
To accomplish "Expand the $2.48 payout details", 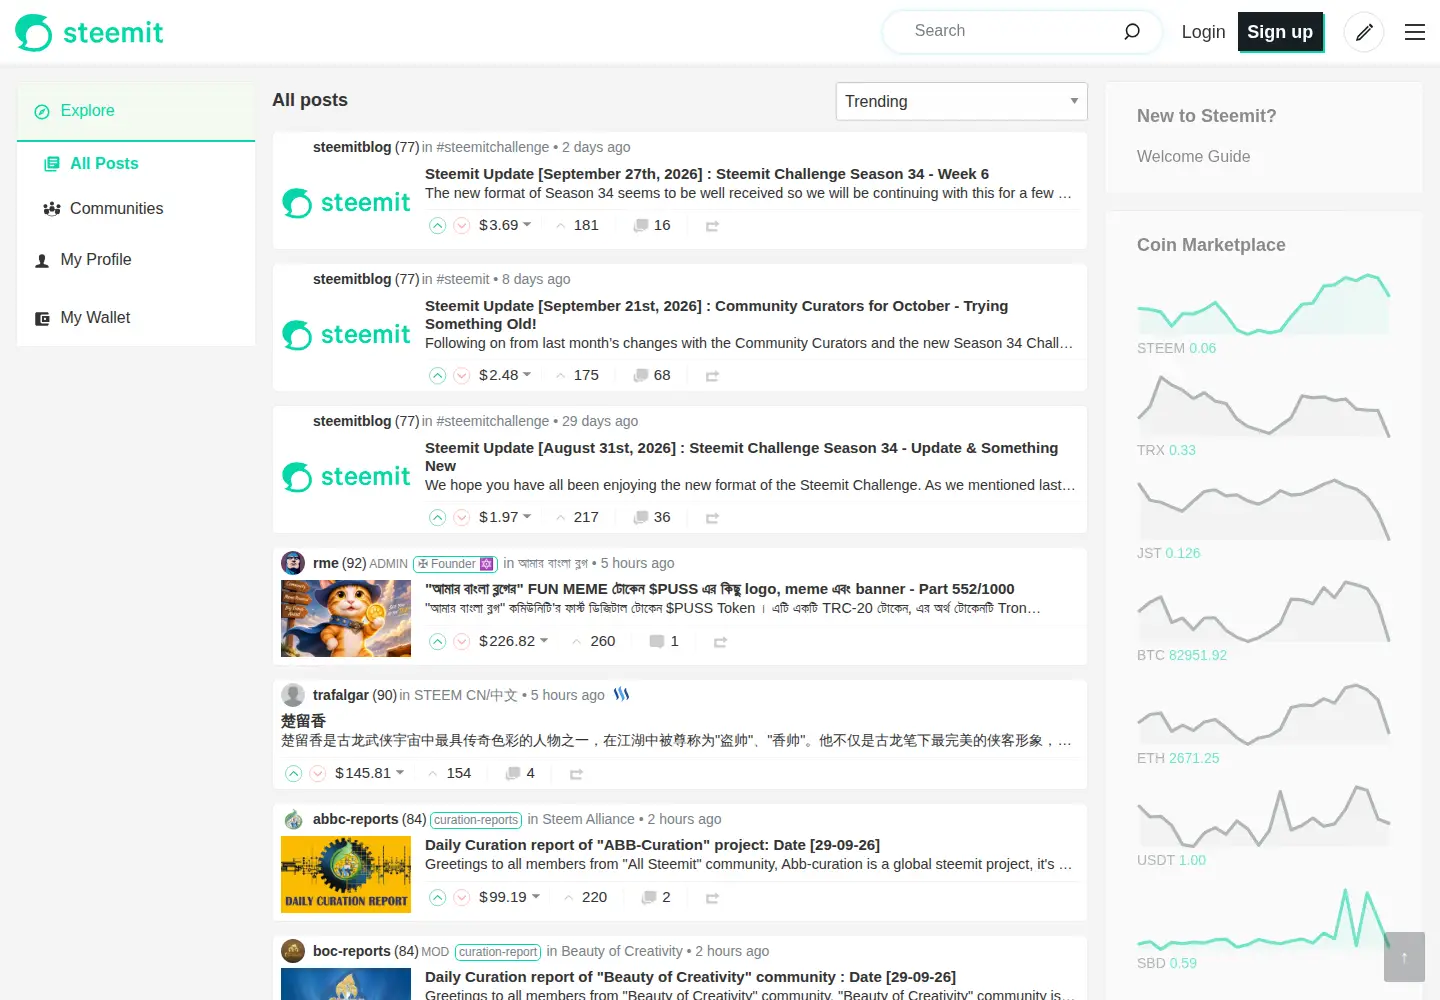I will point(505,375).
